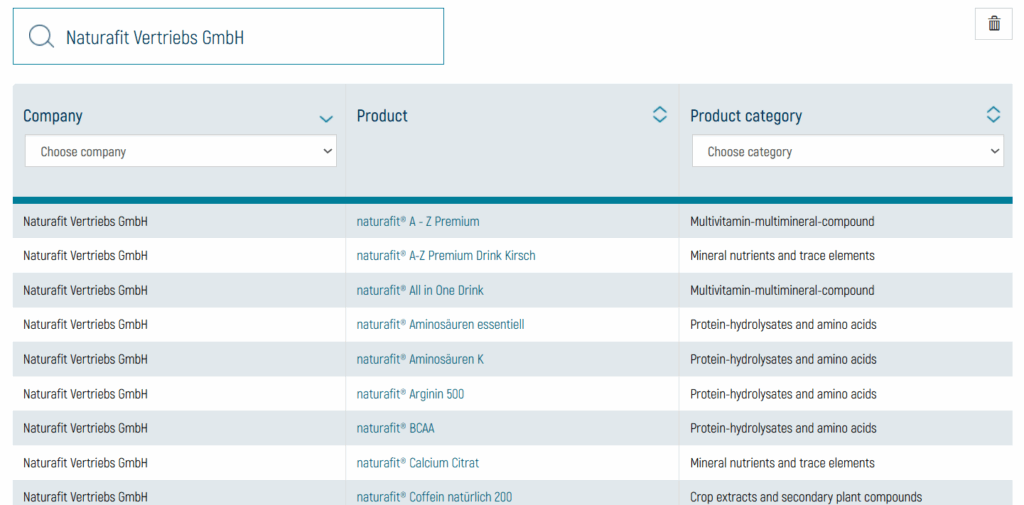Sort by Product category column arrows
The image size is (1024, 505).
coord(993,115)
